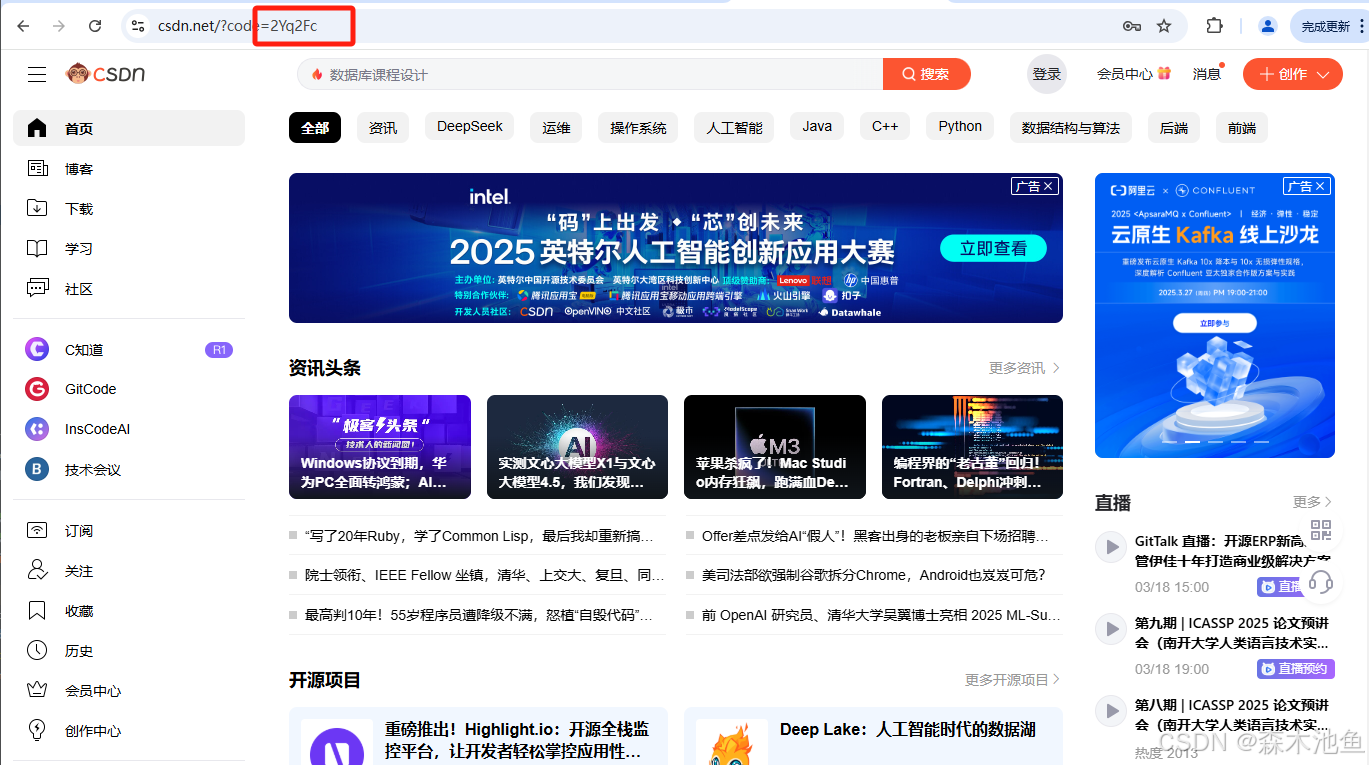Image resolution: width=1369 pixels, height=765 pixels.
Task: Open the browser extensions puzzle icon
Action: tap(1214, 26)
